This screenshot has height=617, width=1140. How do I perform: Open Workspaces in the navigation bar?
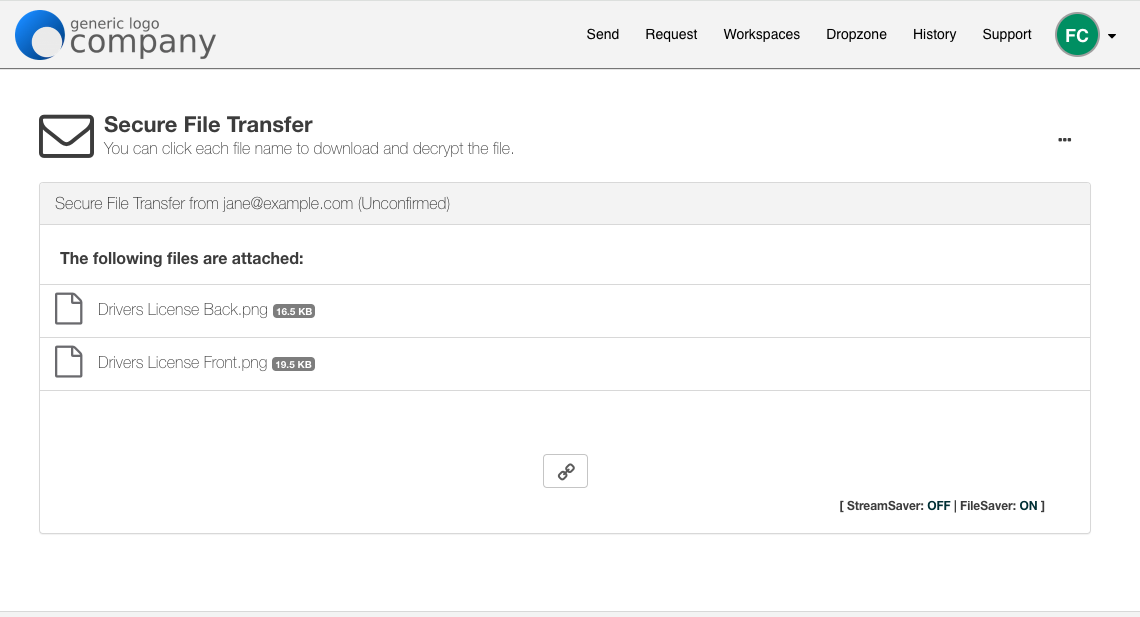(x=761, y=34)
